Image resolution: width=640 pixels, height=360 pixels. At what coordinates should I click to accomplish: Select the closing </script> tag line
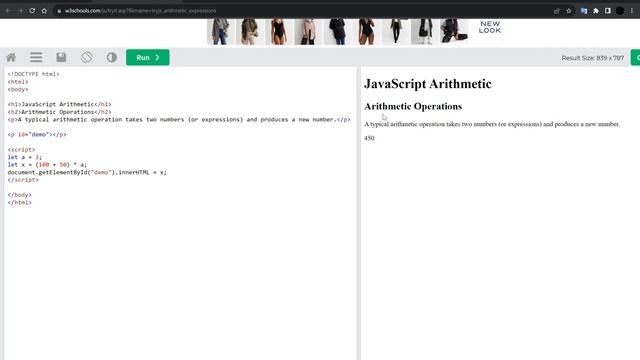(23, 180)
